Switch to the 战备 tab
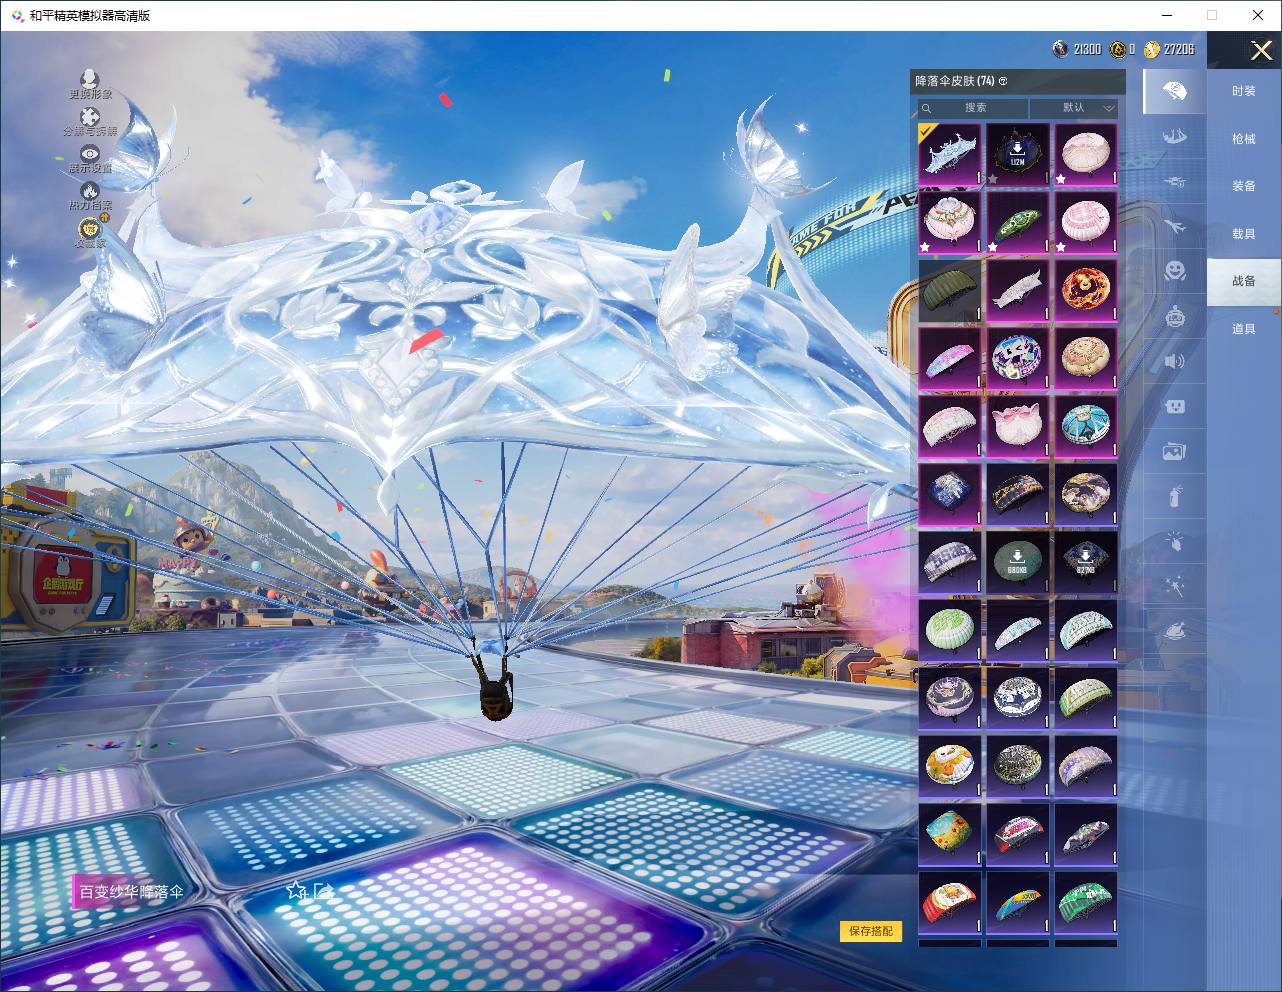The width and height of the screenshot is (1282, 992). point(1244,281)
